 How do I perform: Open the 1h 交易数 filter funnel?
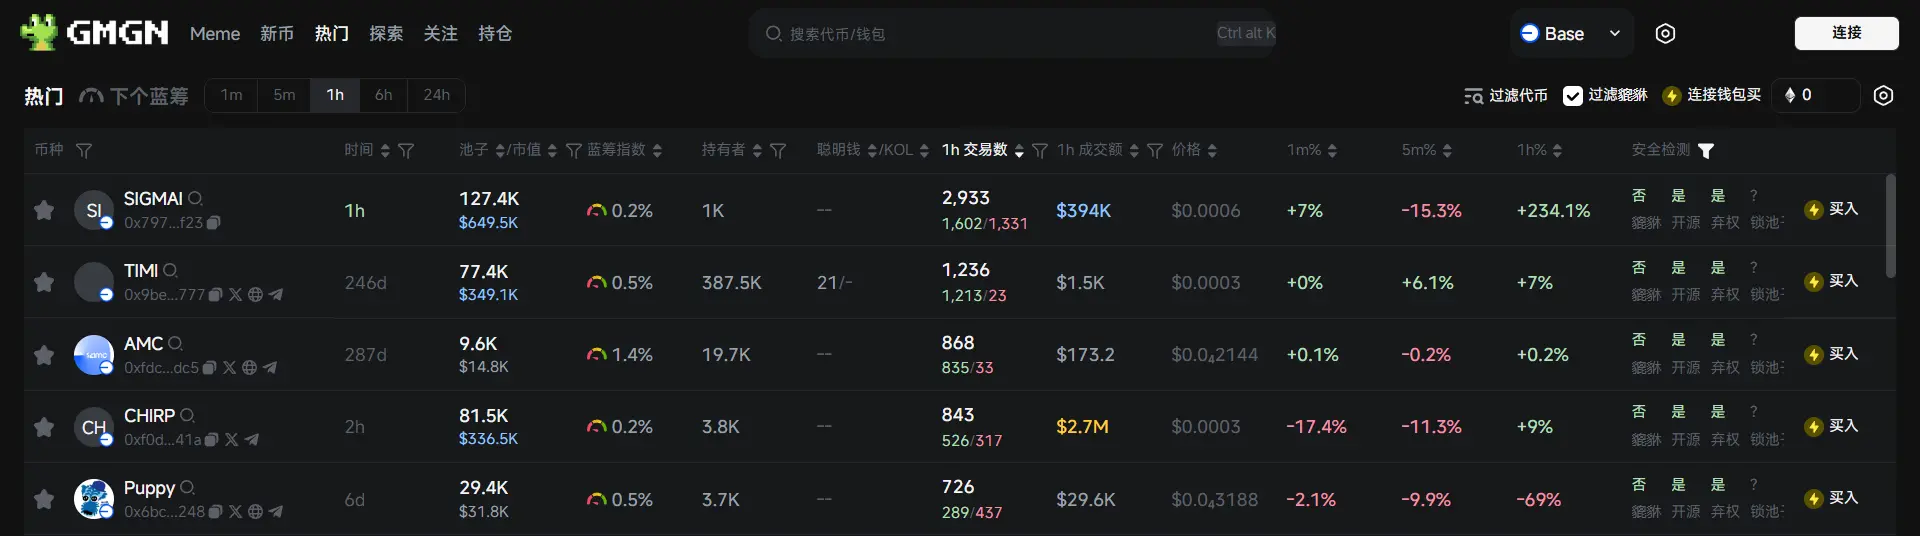click(1040, 151)
